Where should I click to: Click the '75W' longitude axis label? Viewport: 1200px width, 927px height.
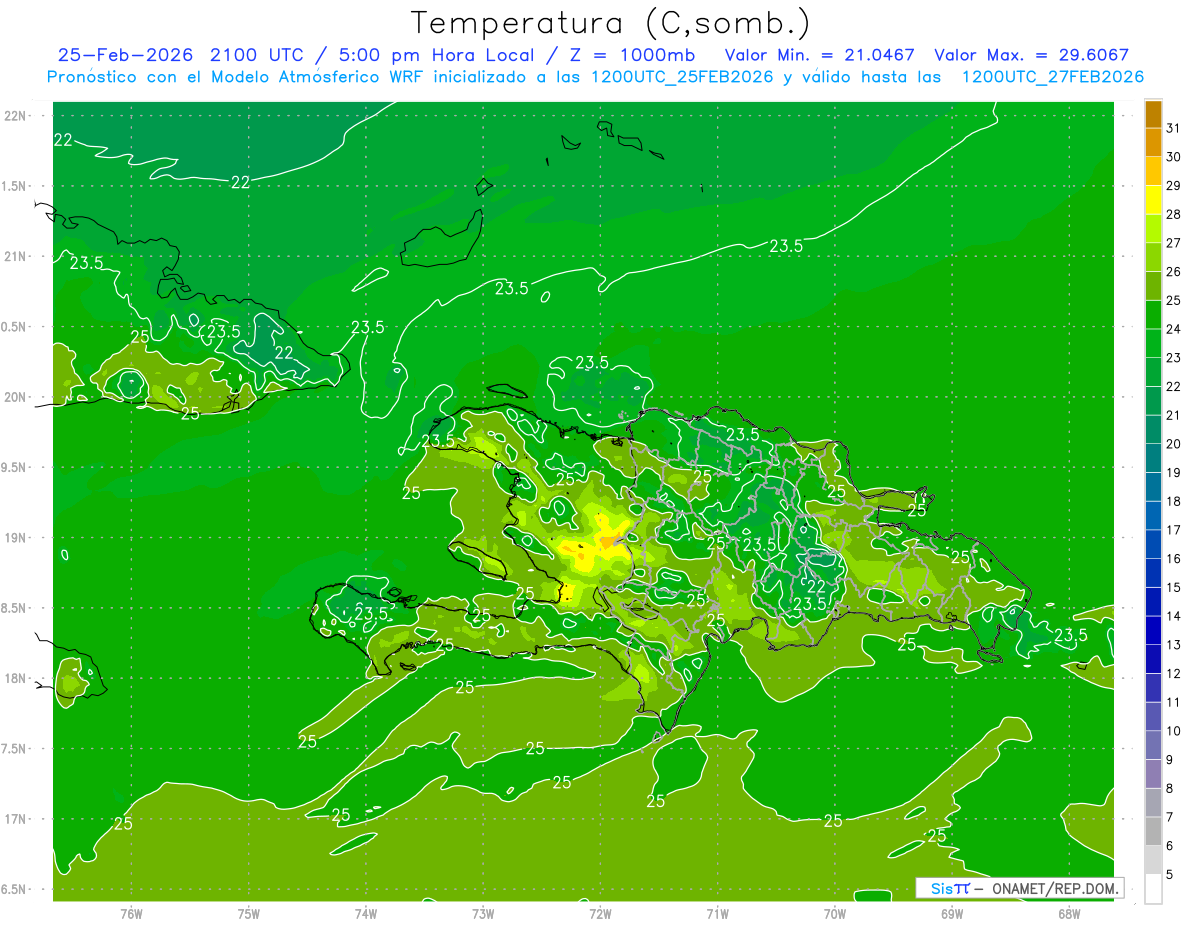point(249,914)
